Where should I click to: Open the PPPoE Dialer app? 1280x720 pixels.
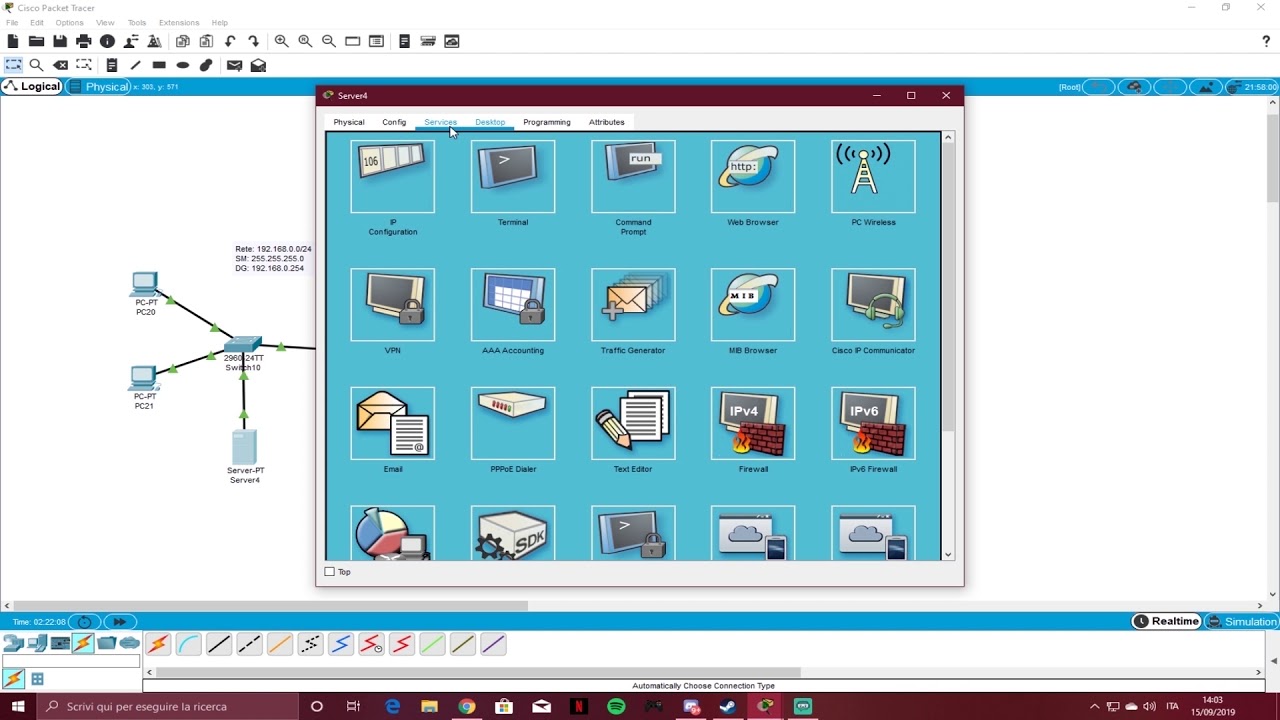513,423
